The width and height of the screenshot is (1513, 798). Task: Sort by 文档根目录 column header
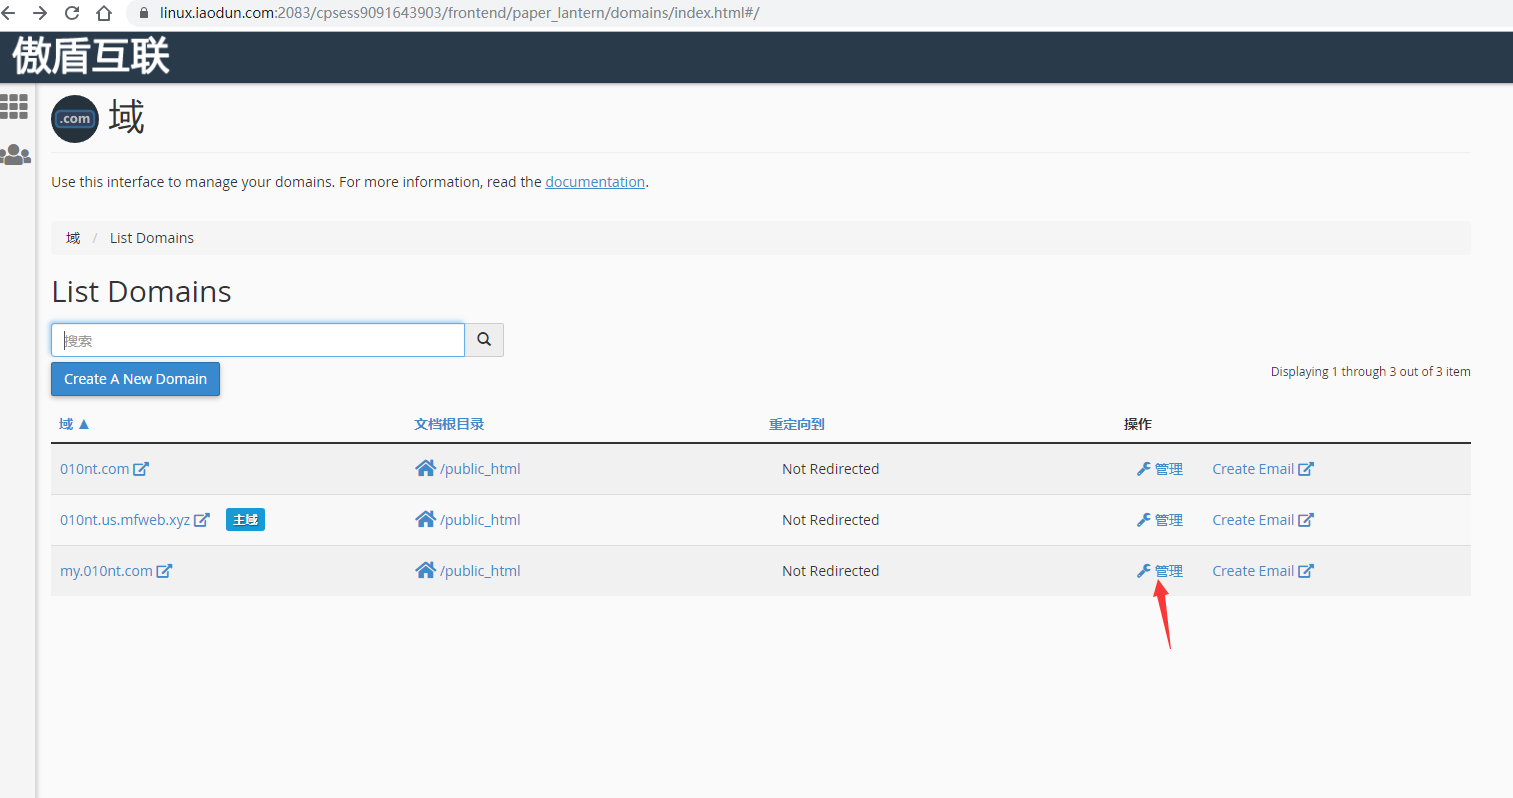pos(449,424)
